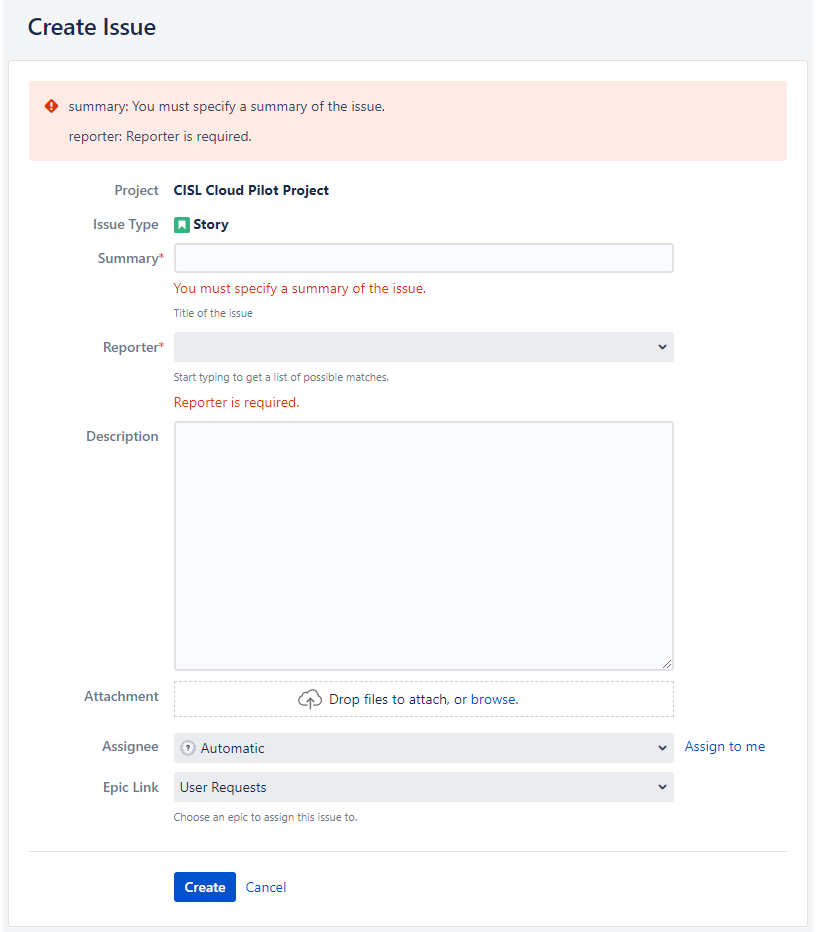Click the browse link for attachments
816x932 pixels.
[493, 699]
